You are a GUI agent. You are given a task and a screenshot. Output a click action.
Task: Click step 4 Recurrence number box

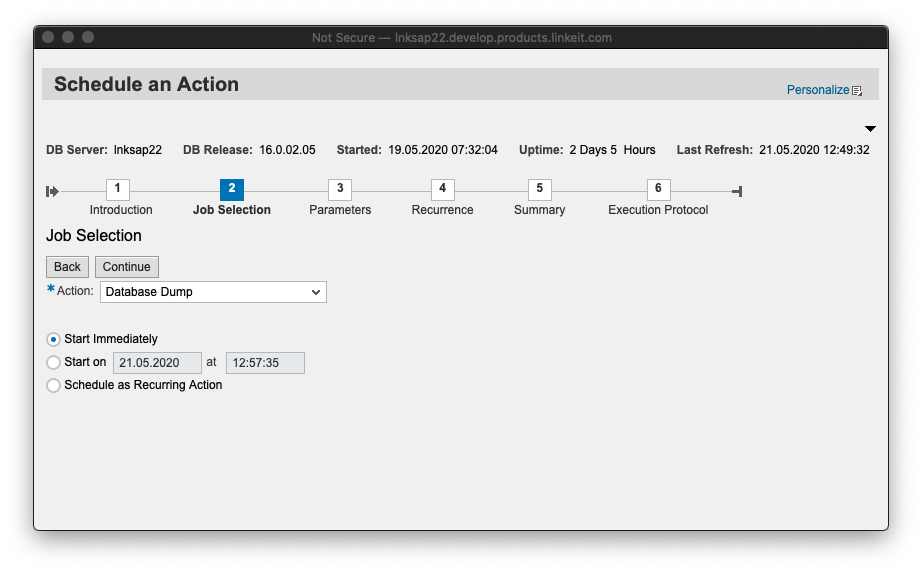(x=443, y=189)
